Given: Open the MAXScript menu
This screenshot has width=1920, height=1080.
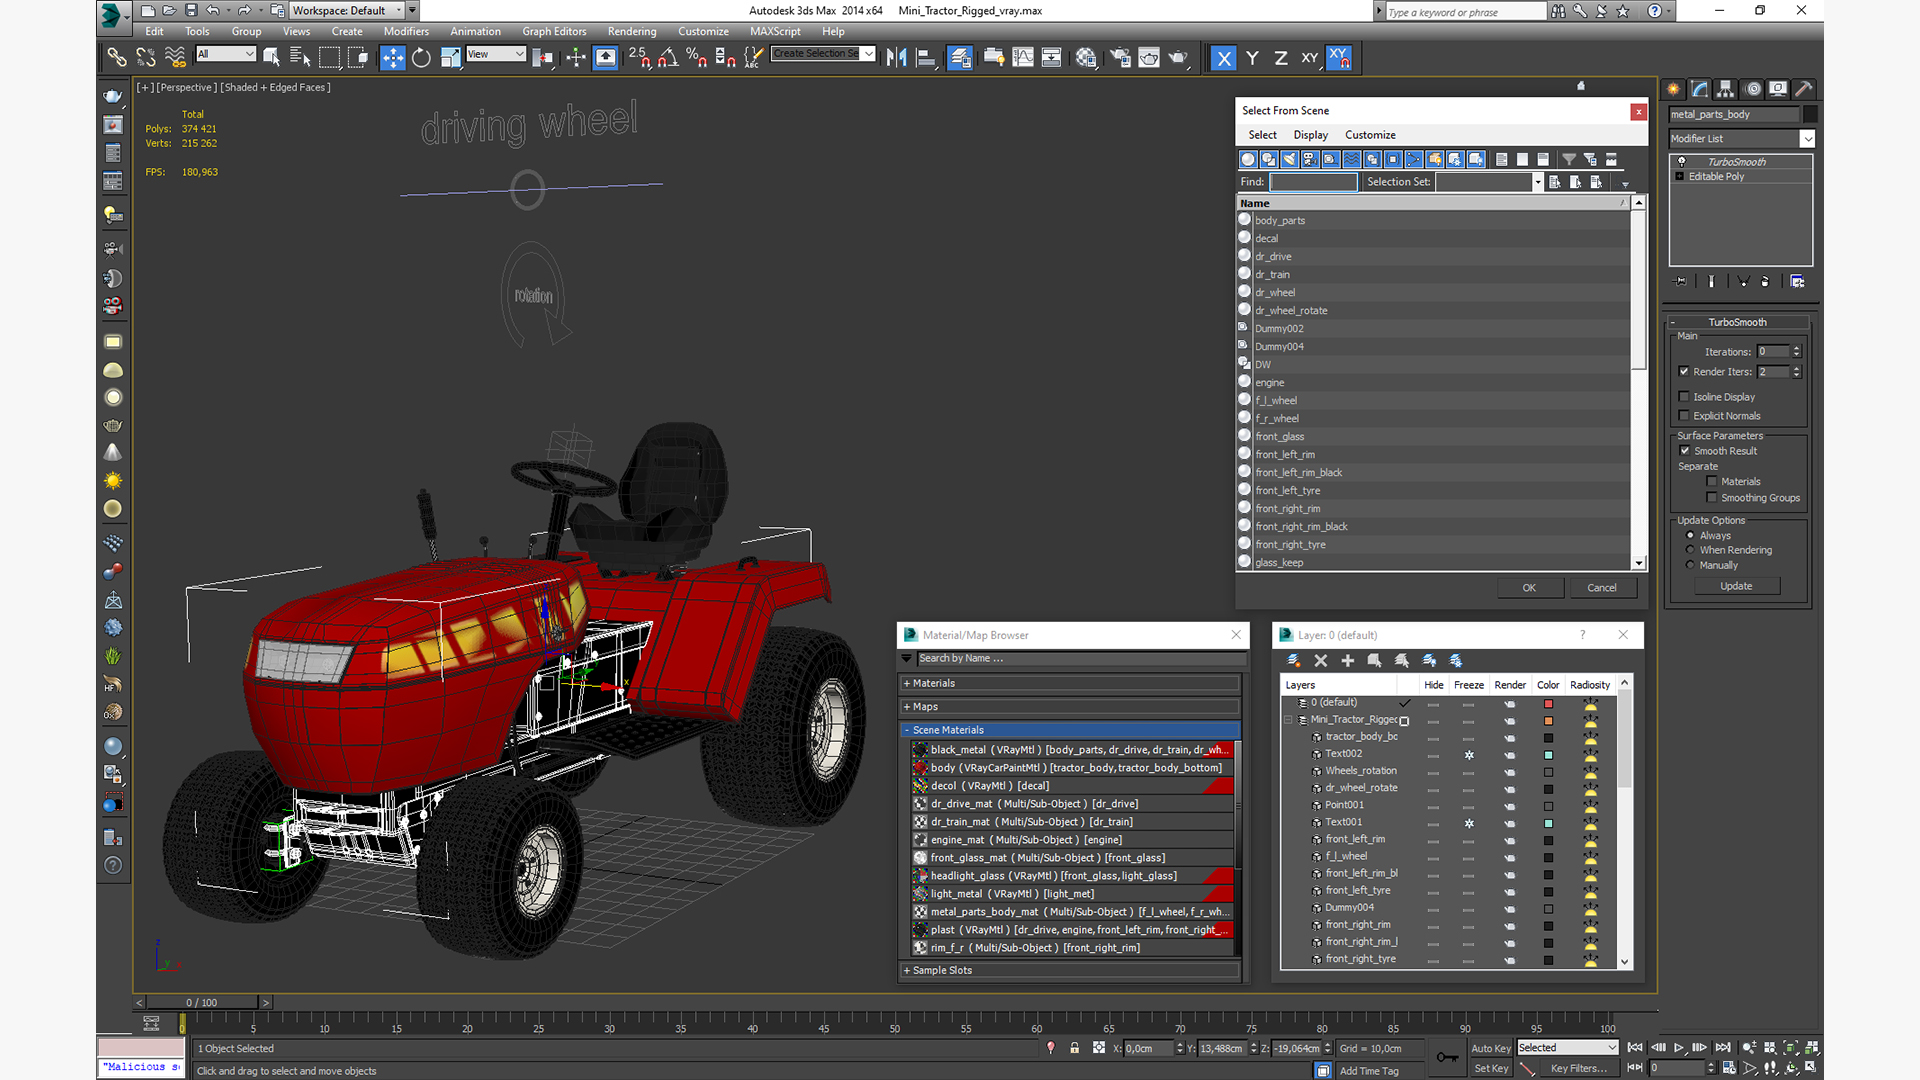Looking at the screenshot, I should 775,32.
